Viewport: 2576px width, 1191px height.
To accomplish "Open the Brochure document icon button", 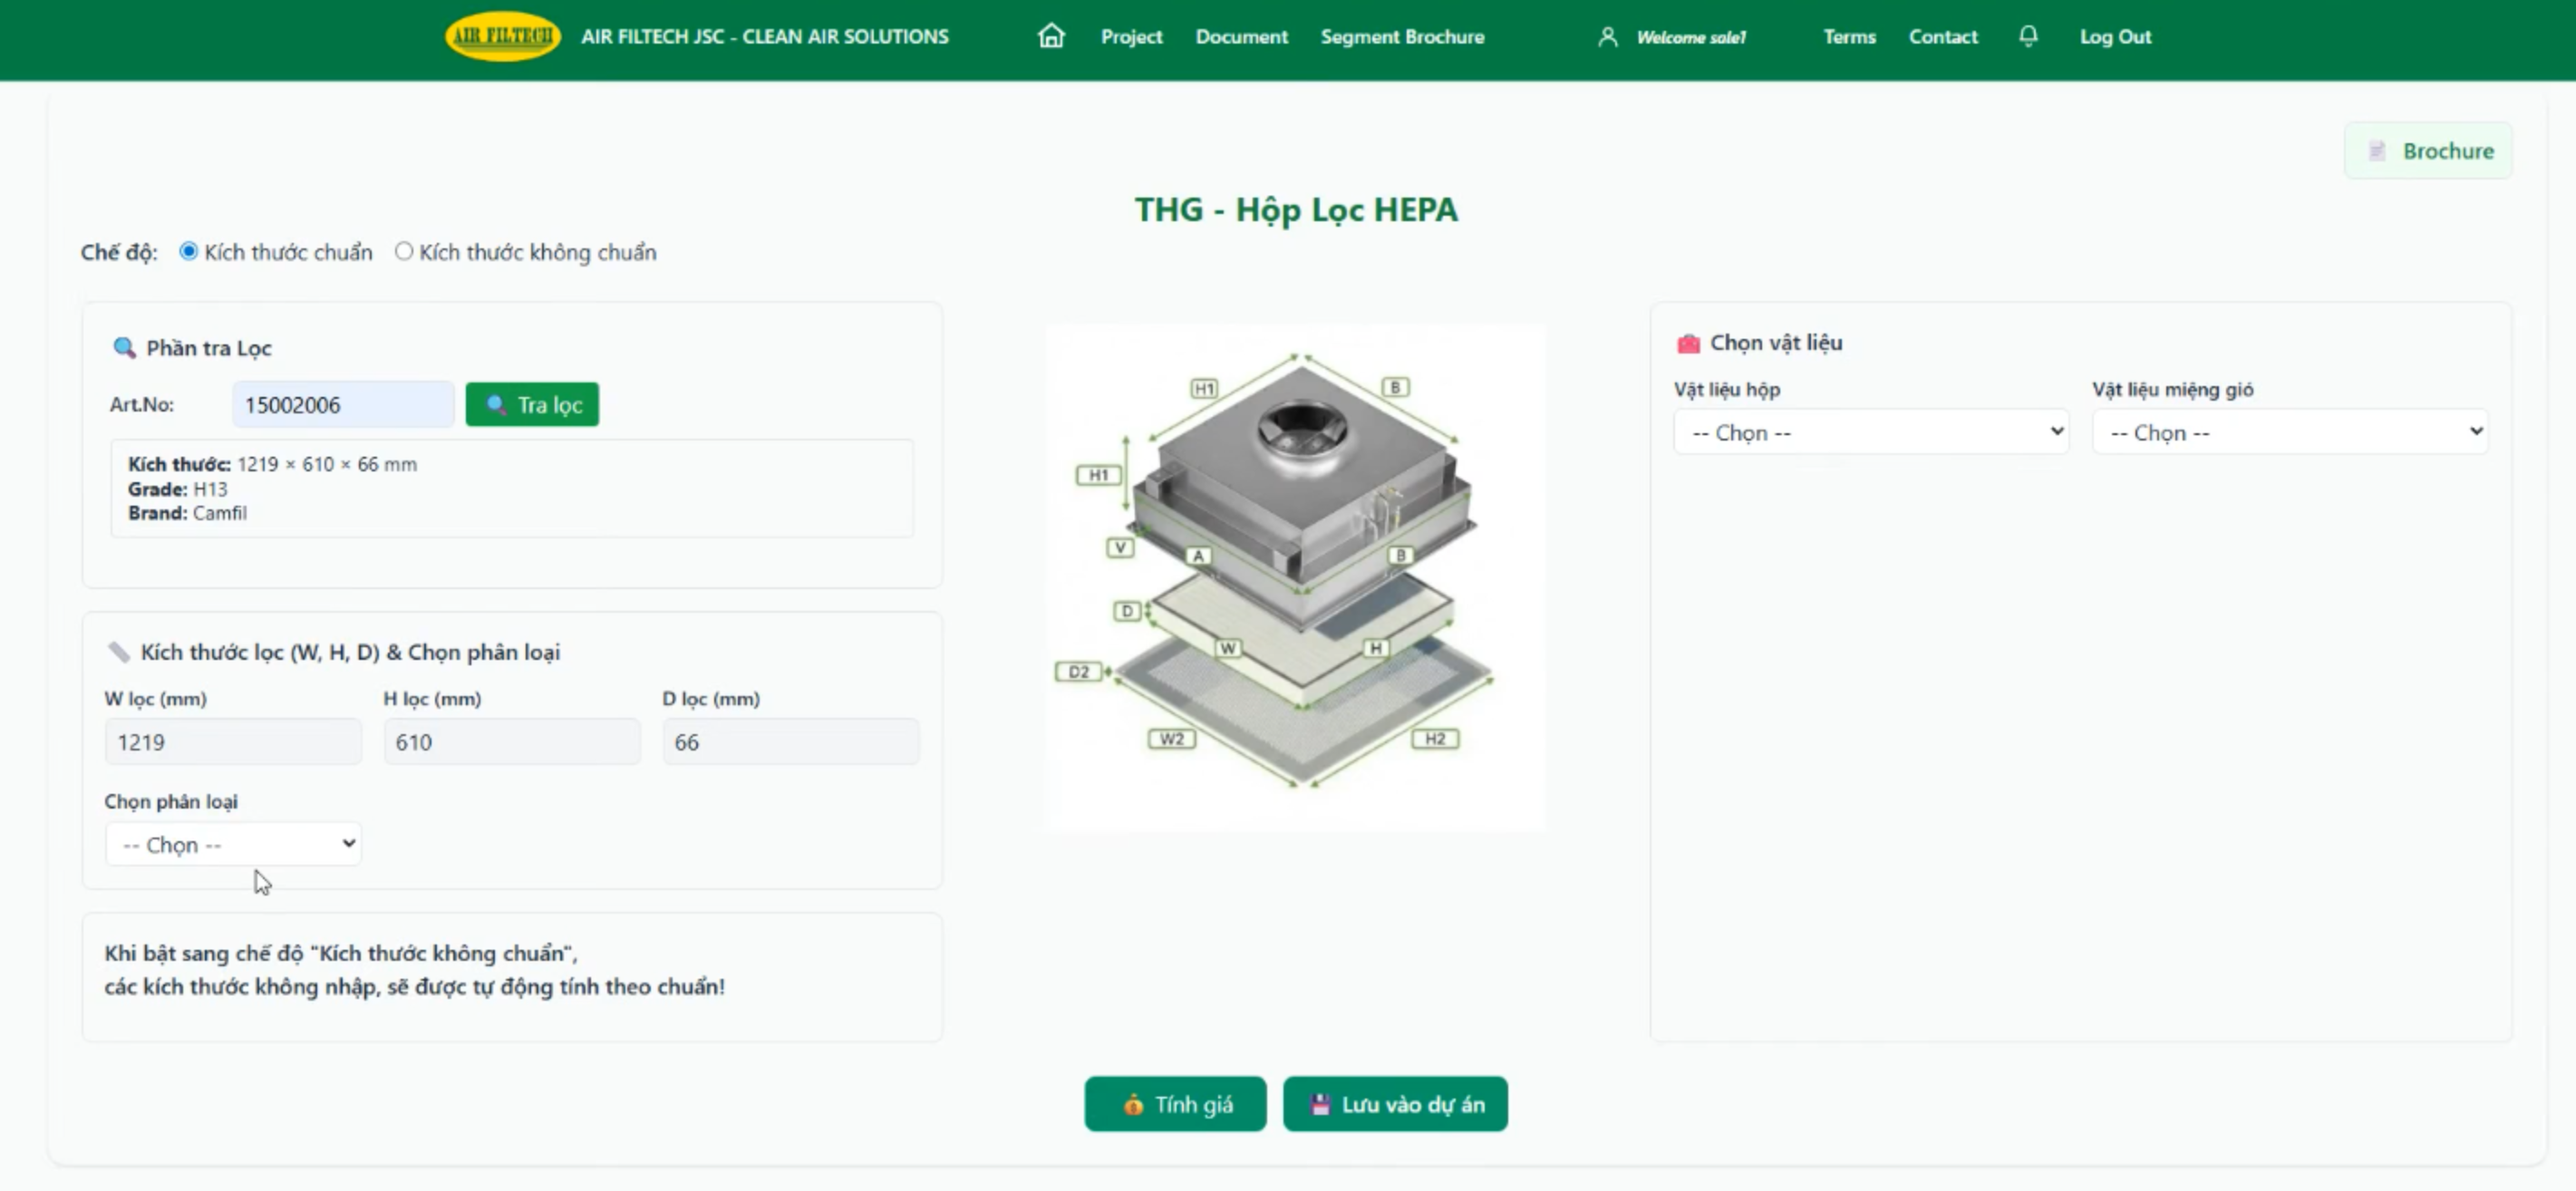I will pos(2428,151).
